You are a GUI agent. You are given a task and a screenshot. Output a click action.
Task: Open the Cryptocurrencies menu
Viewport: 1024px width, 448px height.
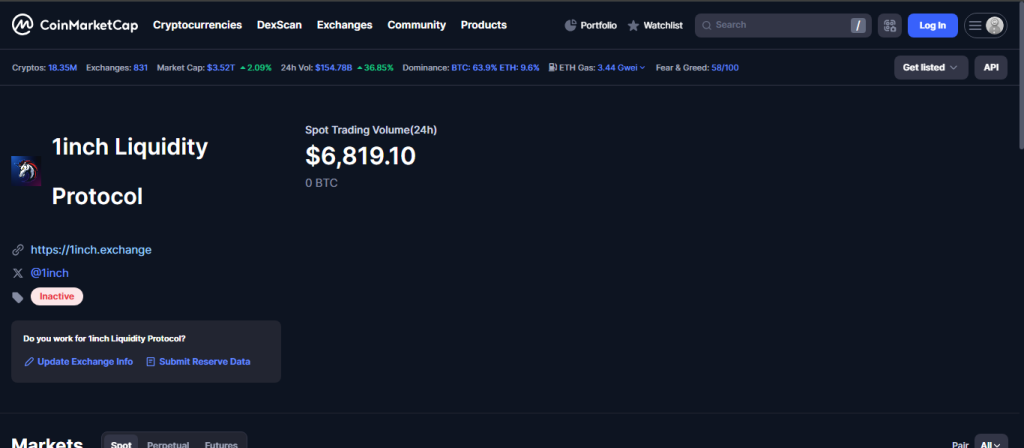197,25
